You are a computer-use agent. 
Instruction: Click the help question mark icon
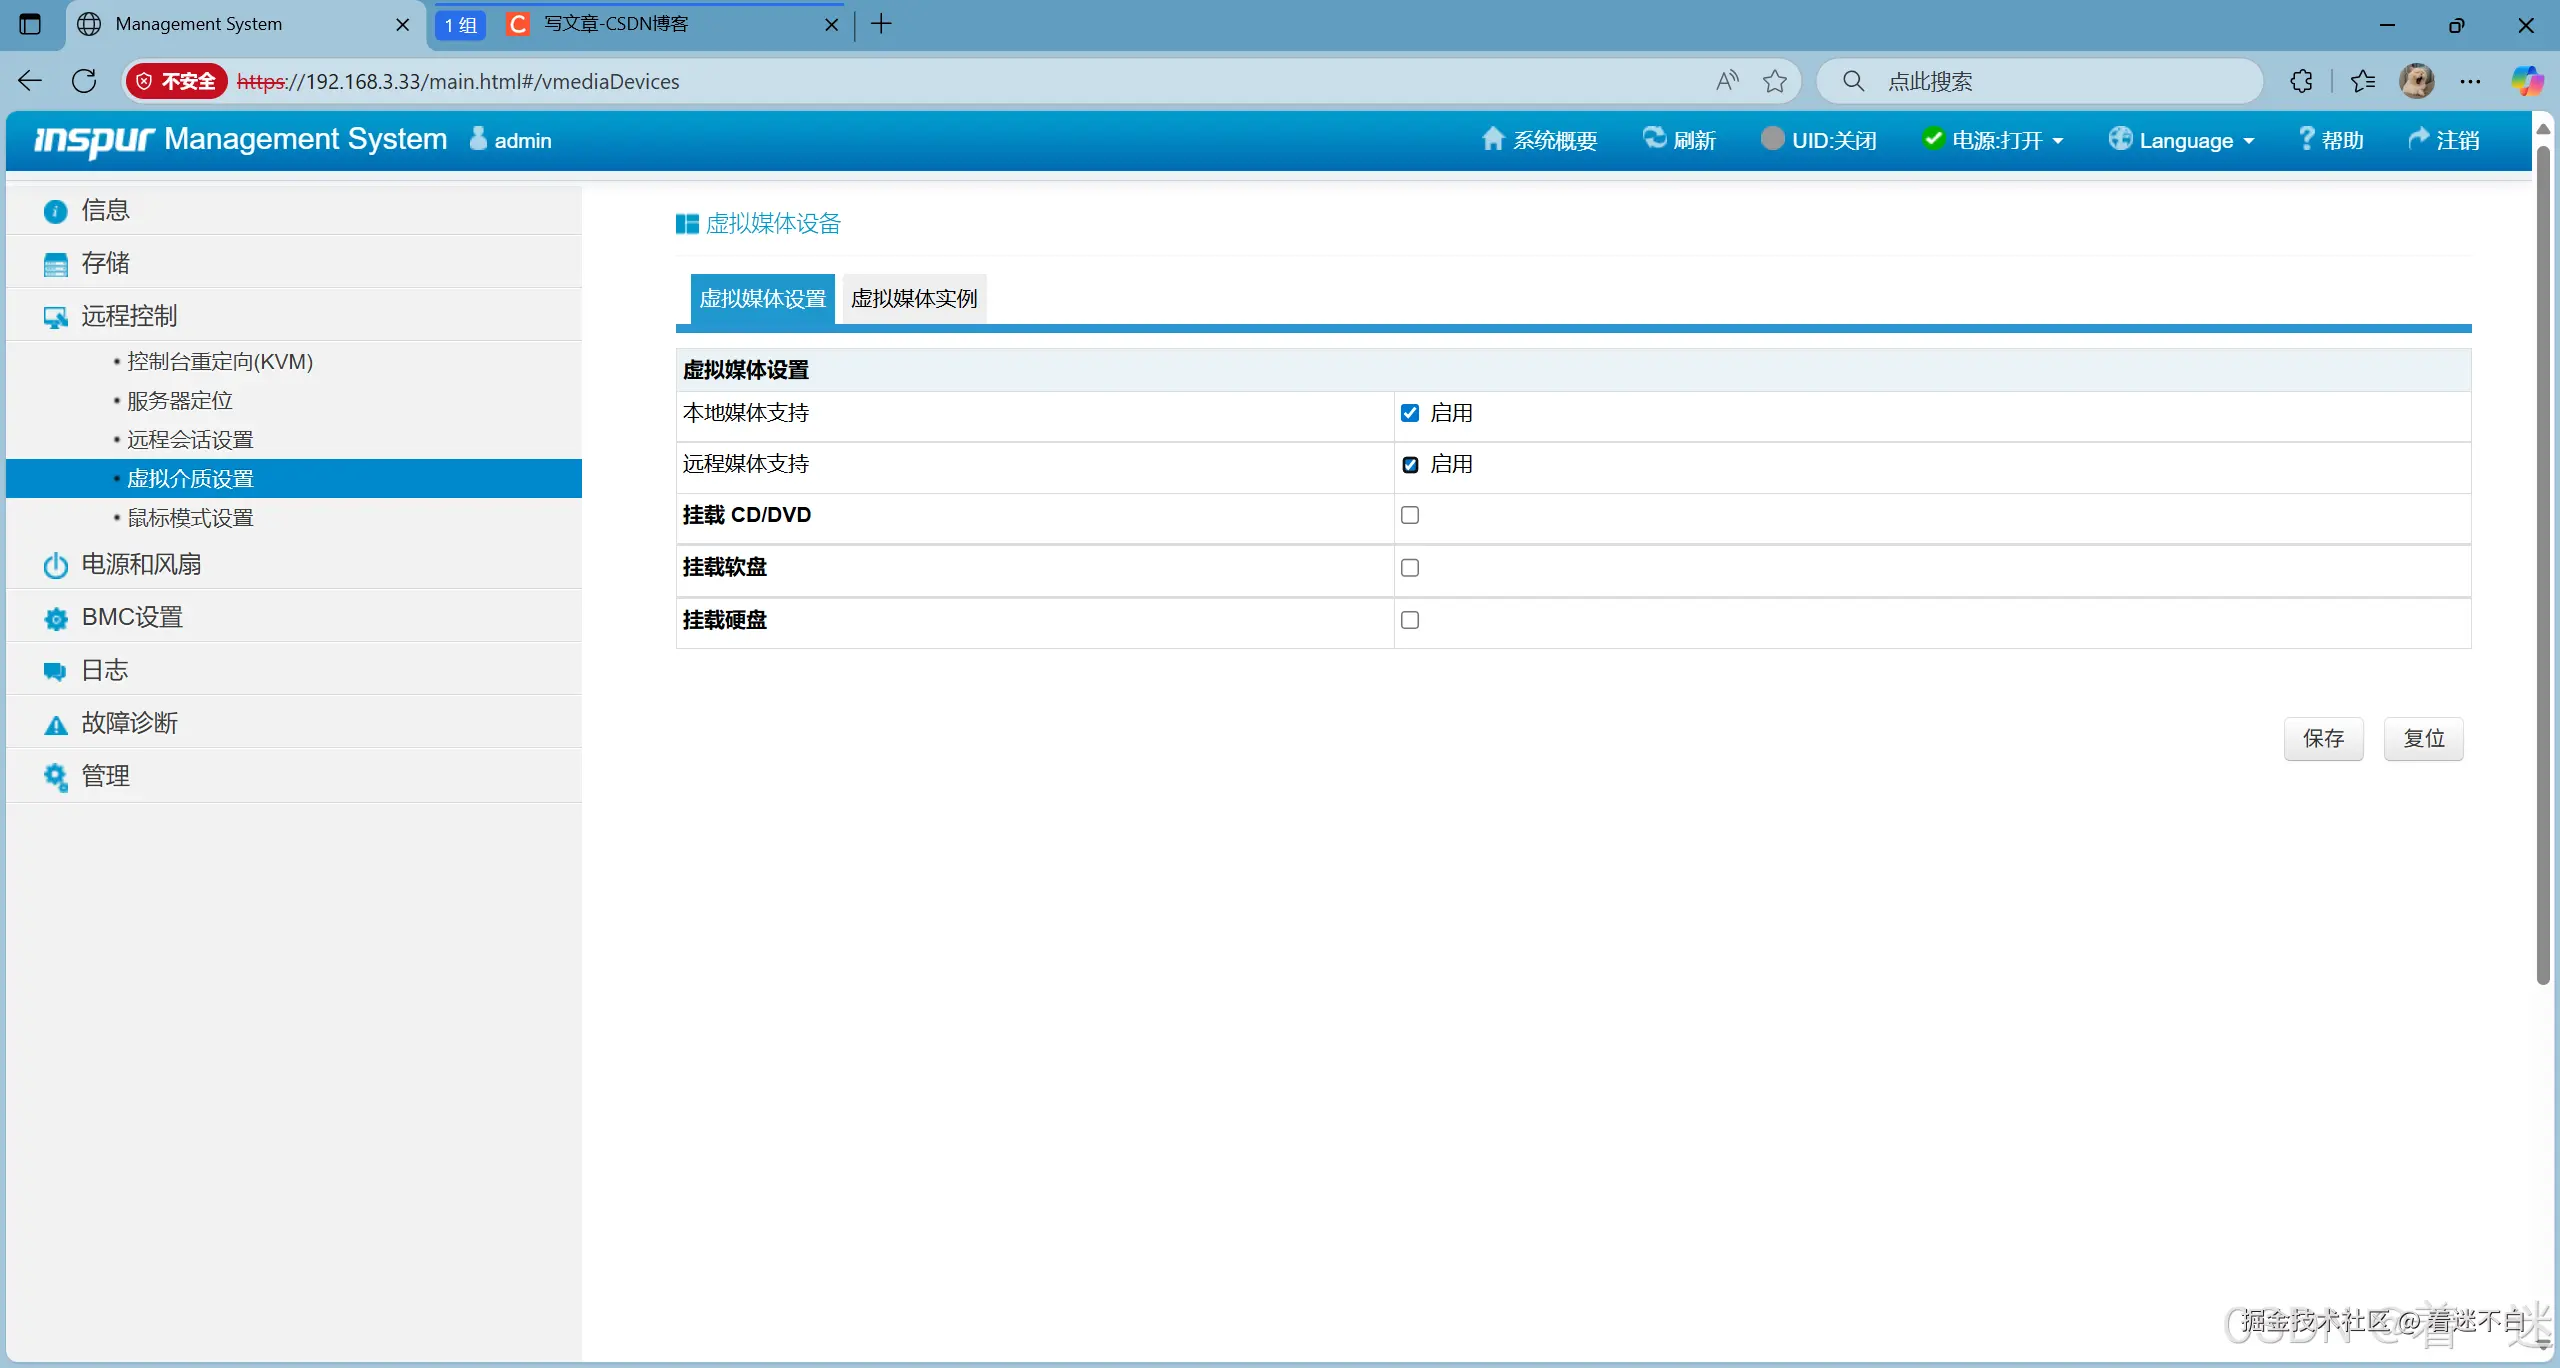point(2306,139)
